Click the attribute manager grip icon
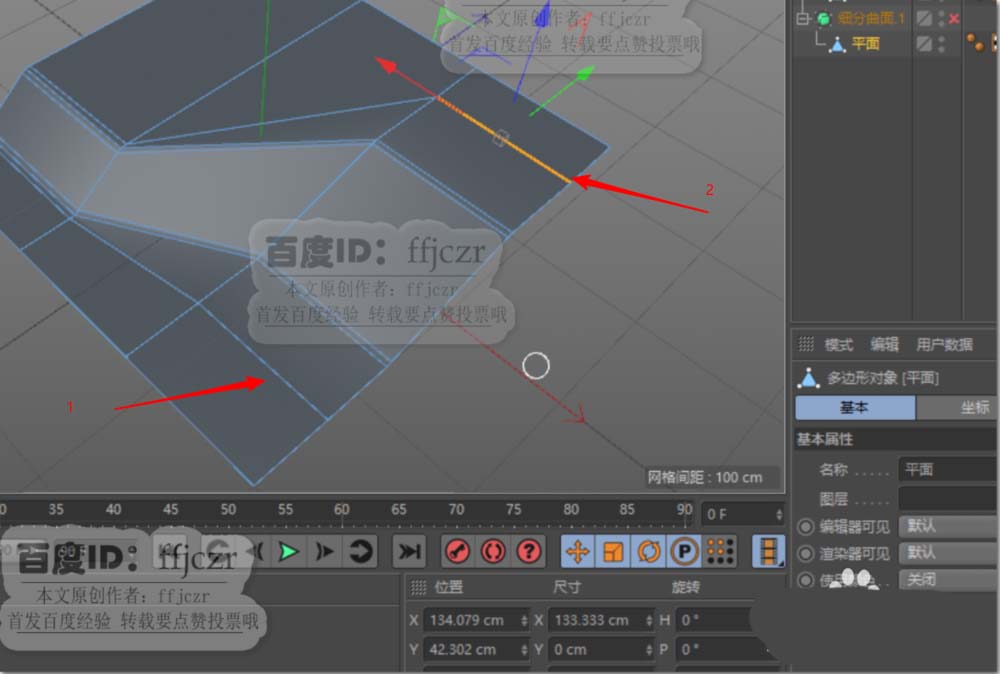This screenshot has width=1000, height=674. pyautogui.click(x=806, y=344)
